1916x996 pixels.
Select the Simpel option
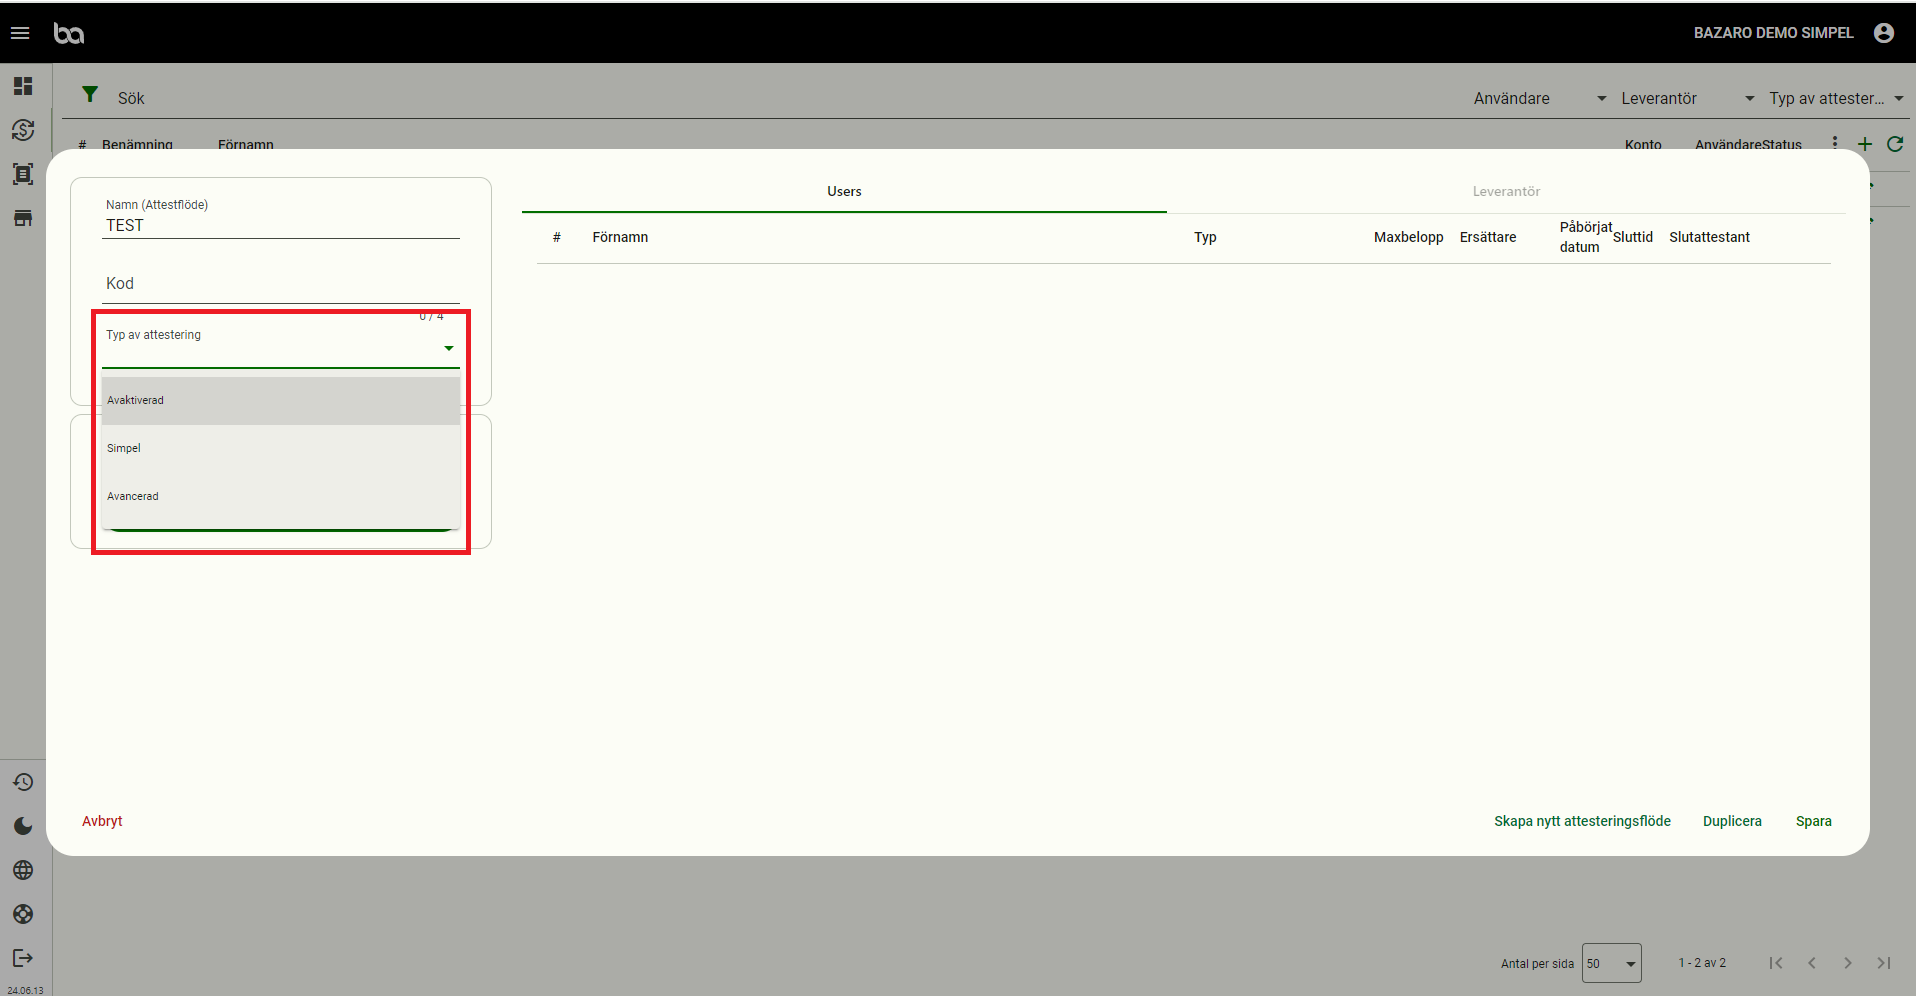click(281, 448)
